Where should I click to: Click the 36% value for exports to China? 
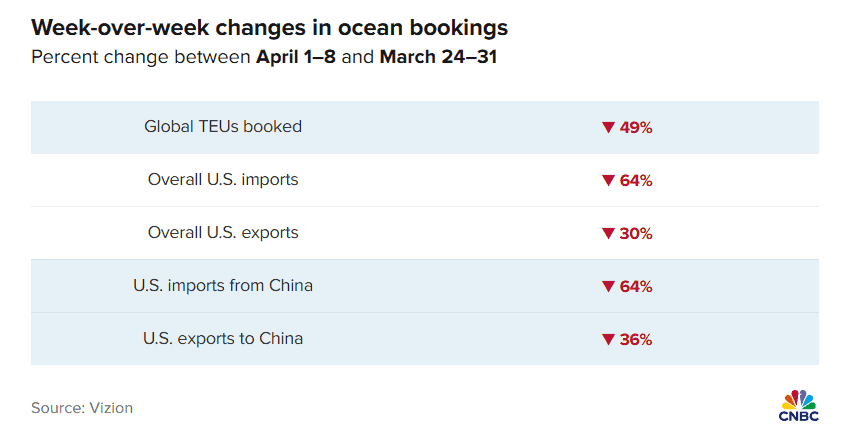coord(636,339)
